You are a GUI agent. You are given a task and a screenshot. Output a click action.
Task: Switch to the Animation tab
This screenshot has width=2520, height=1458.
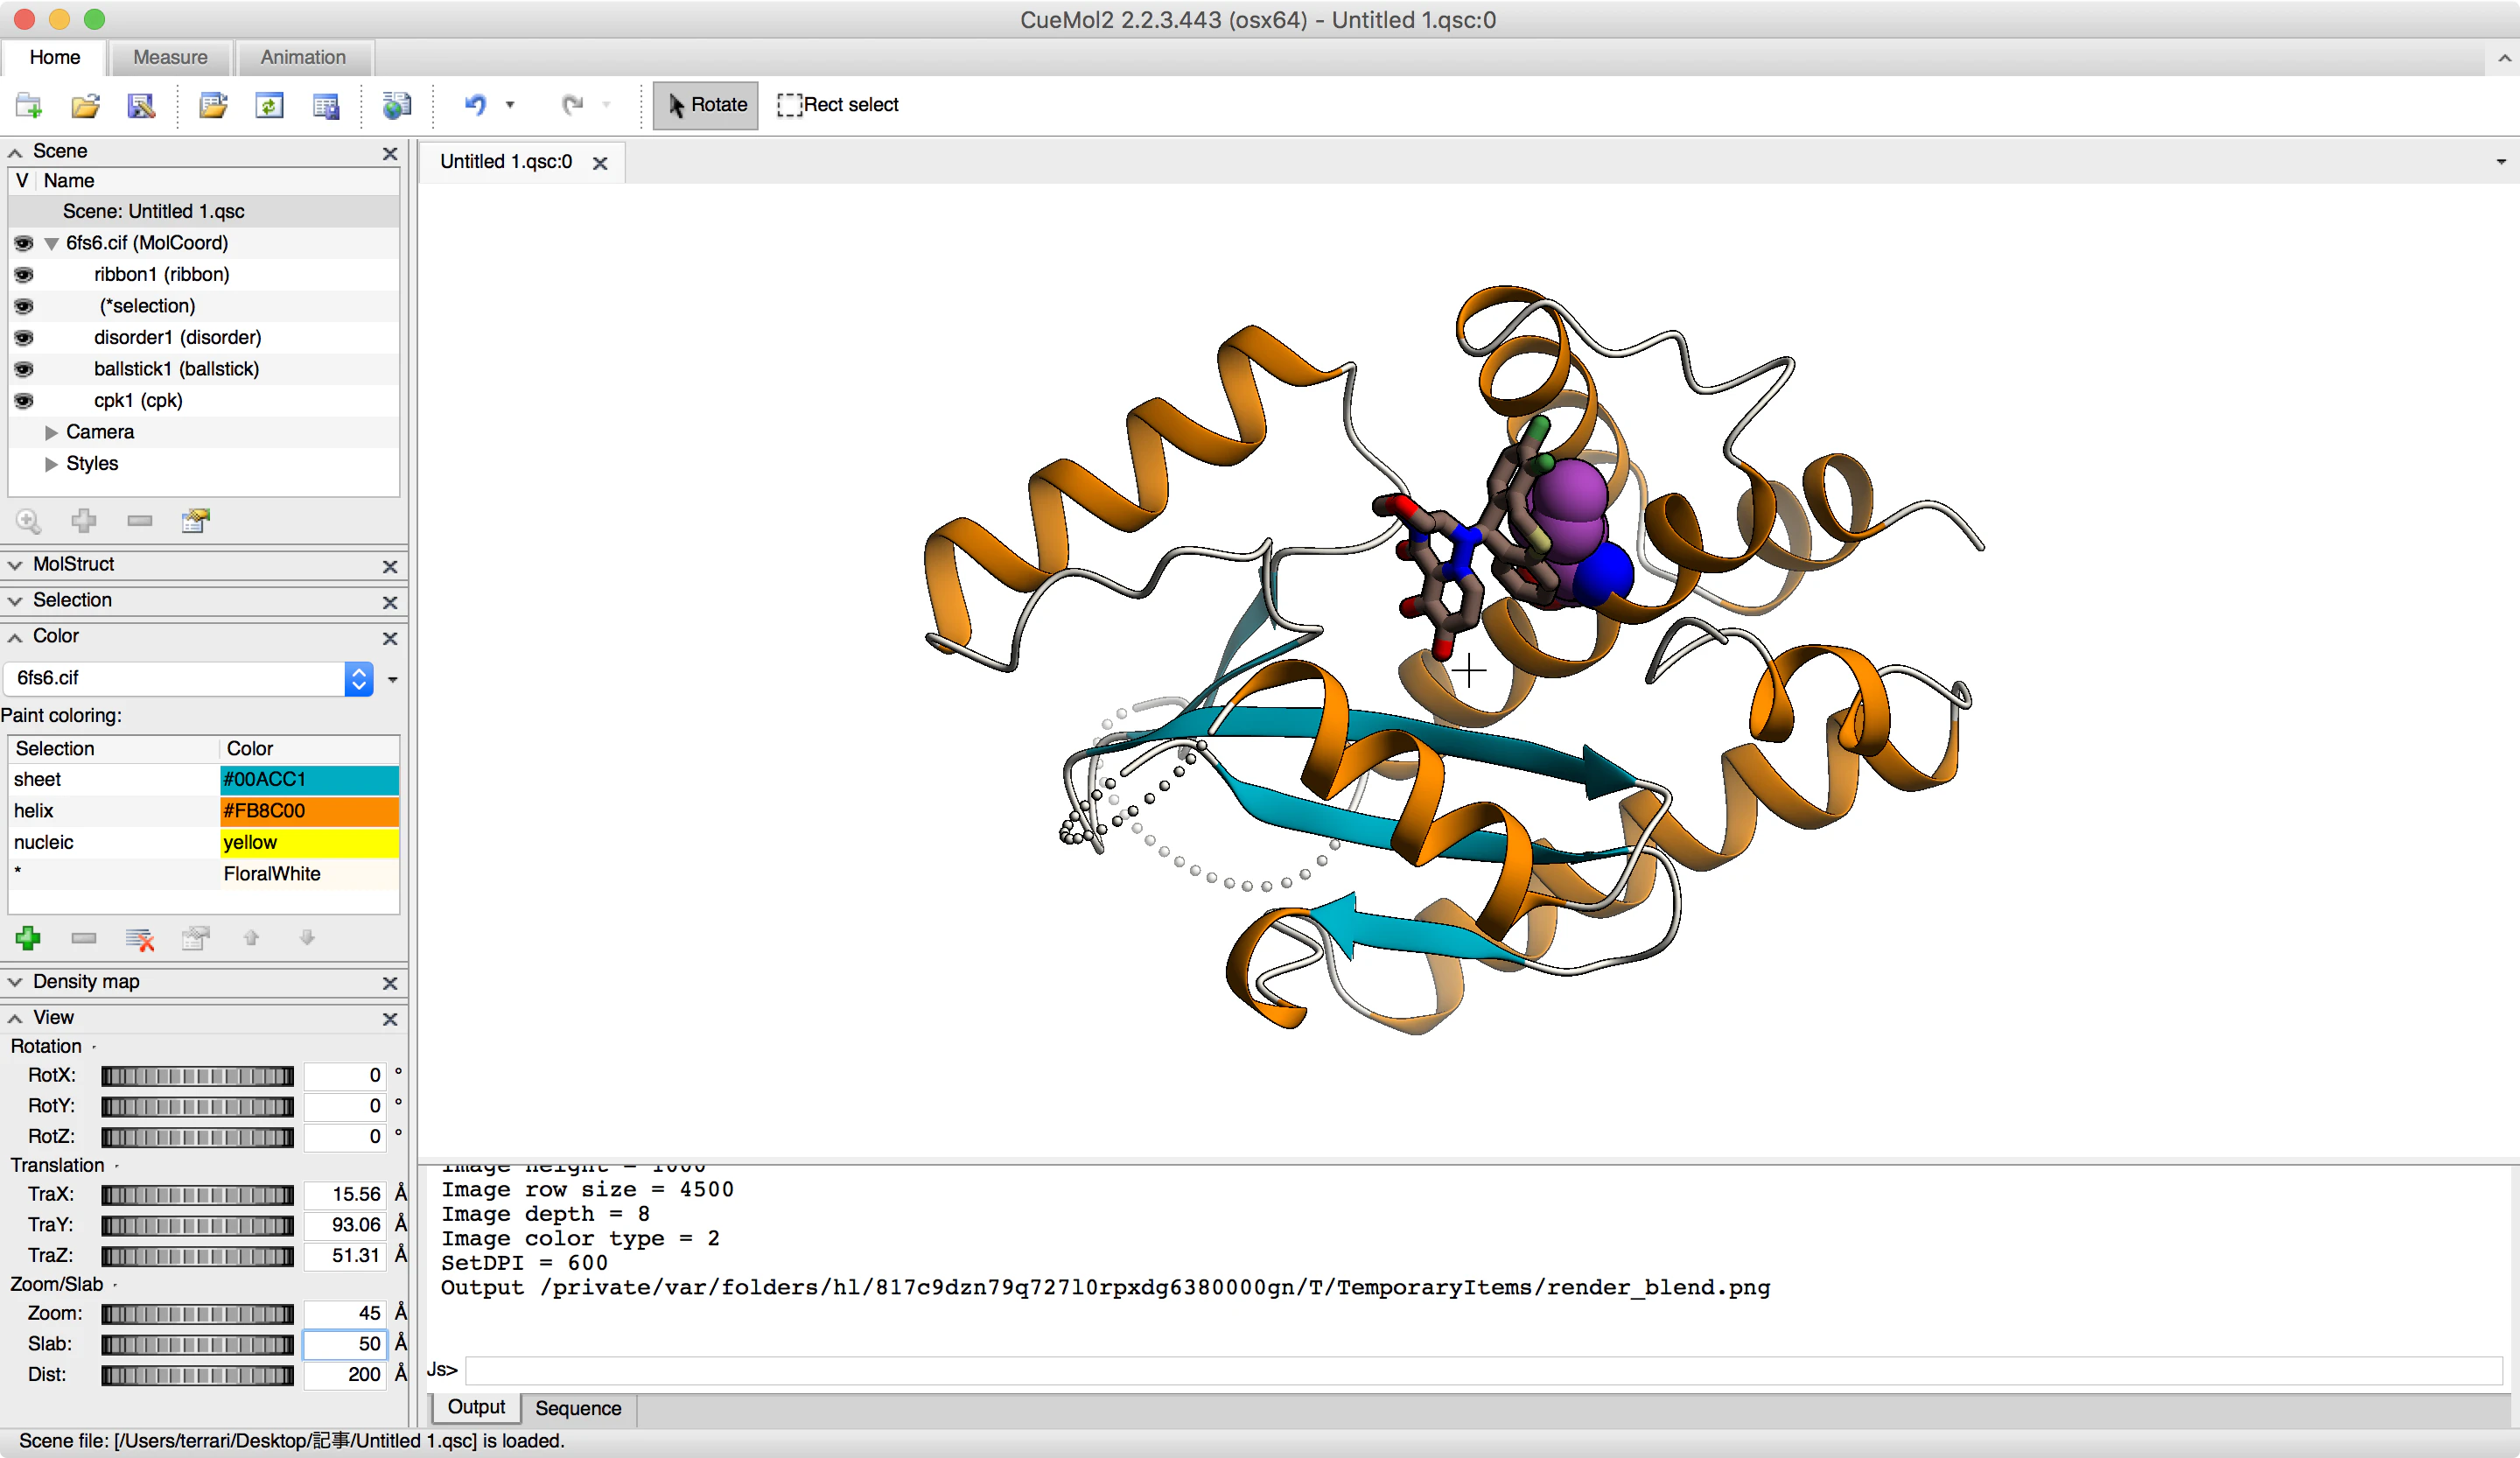click(x=303, y=57)
